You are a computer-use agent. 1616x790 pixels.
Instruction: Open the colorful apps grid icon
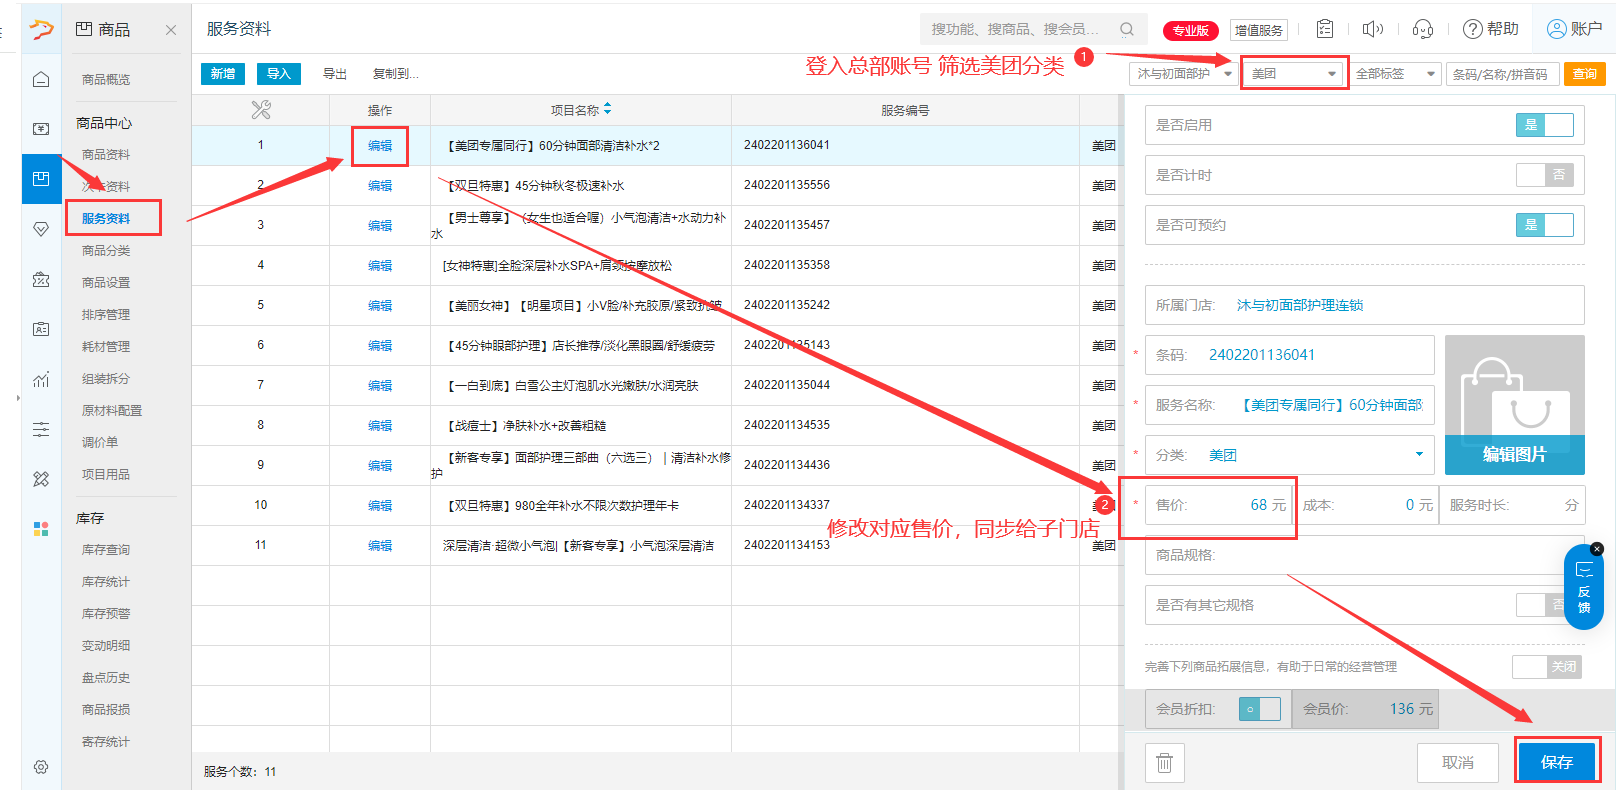tap(41, 529)
